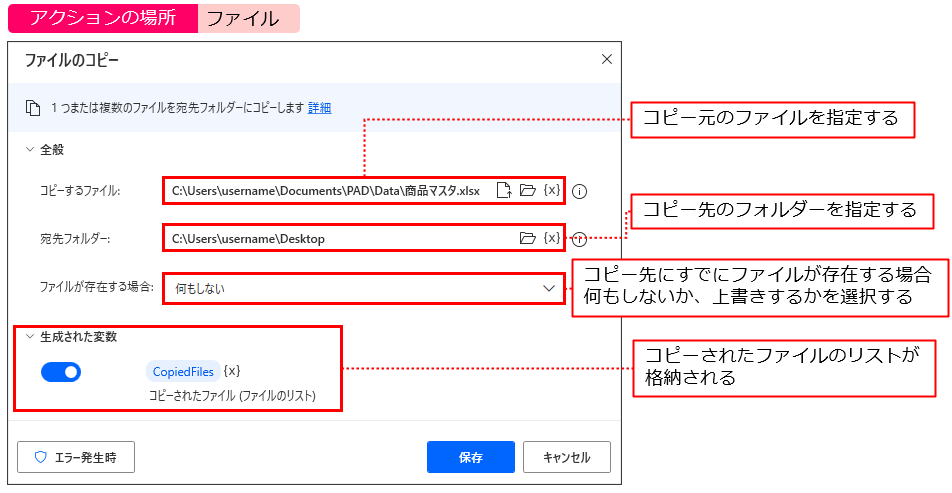This screenshot has height=493, width=952.
Task: Click the {x} variable icon in 宛先フォルダー field
Action: pos(551,238)
